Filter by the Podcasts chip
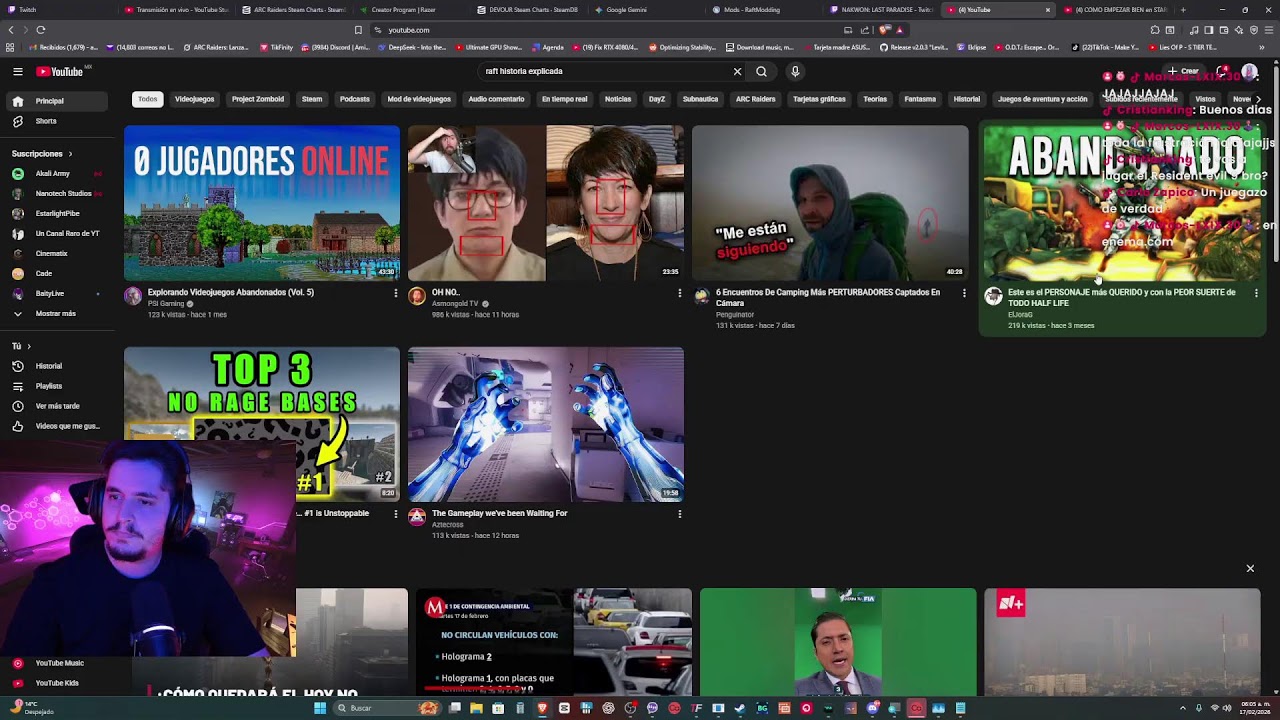The image size is (1280, 720). [355, 99]
